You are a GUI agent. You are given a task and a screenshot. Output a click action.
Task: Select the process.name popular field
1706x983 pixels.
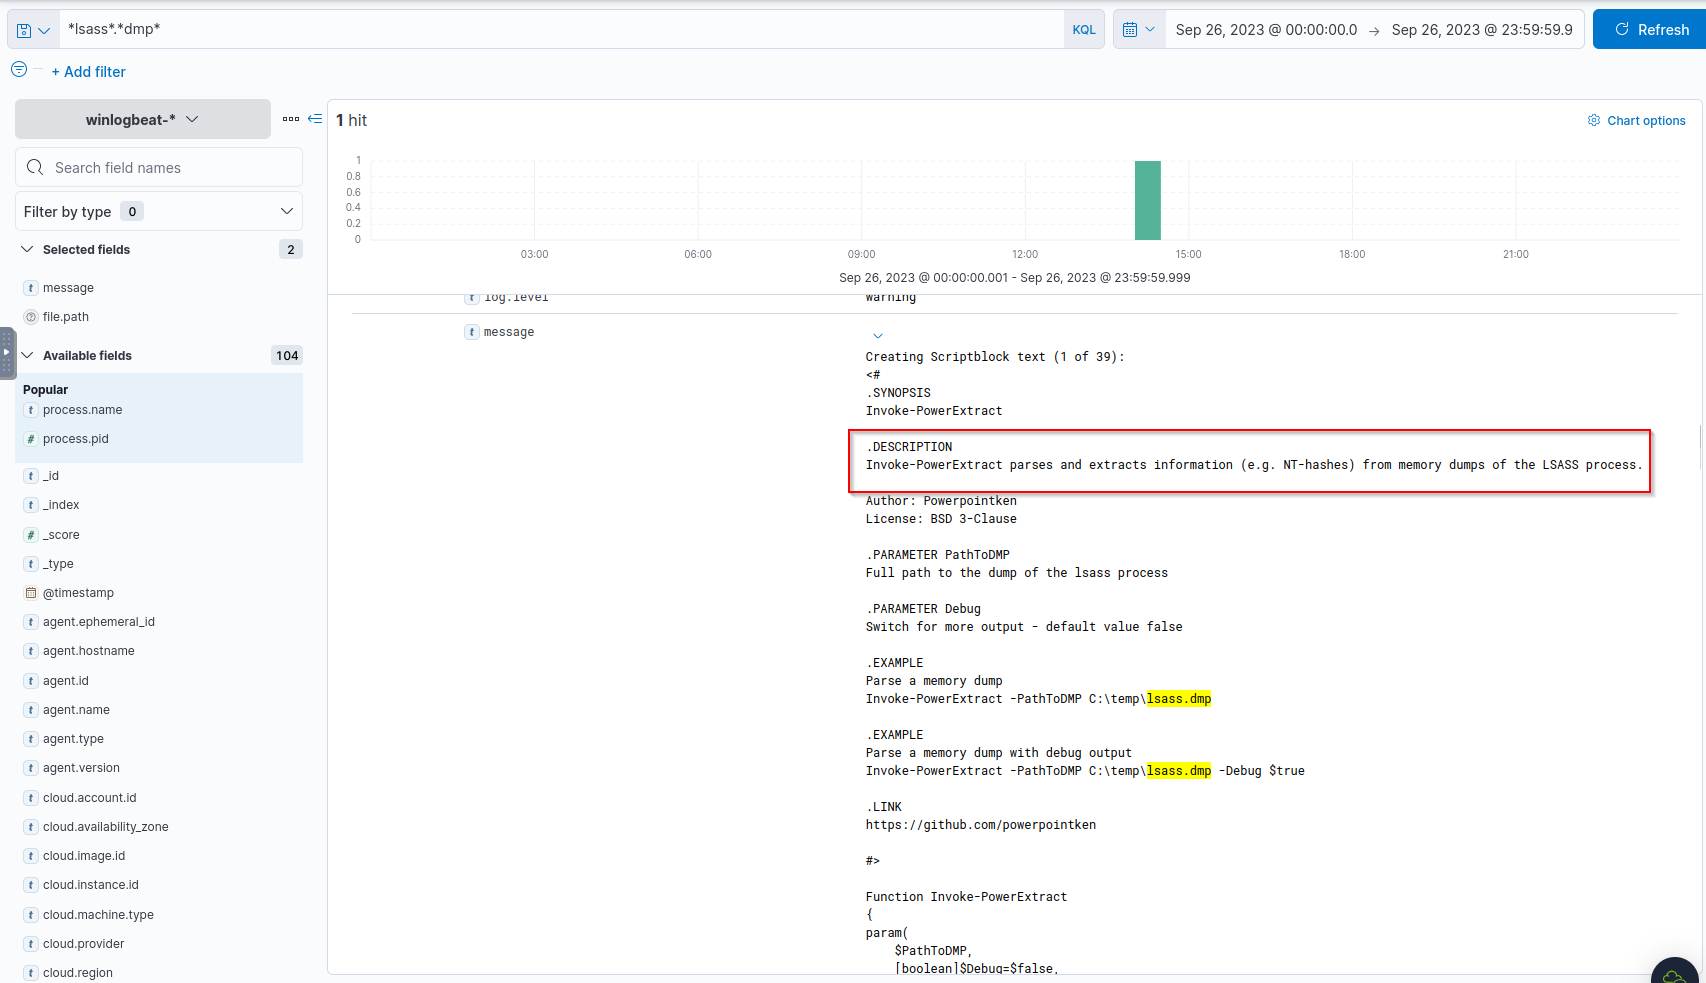(82, 410)
